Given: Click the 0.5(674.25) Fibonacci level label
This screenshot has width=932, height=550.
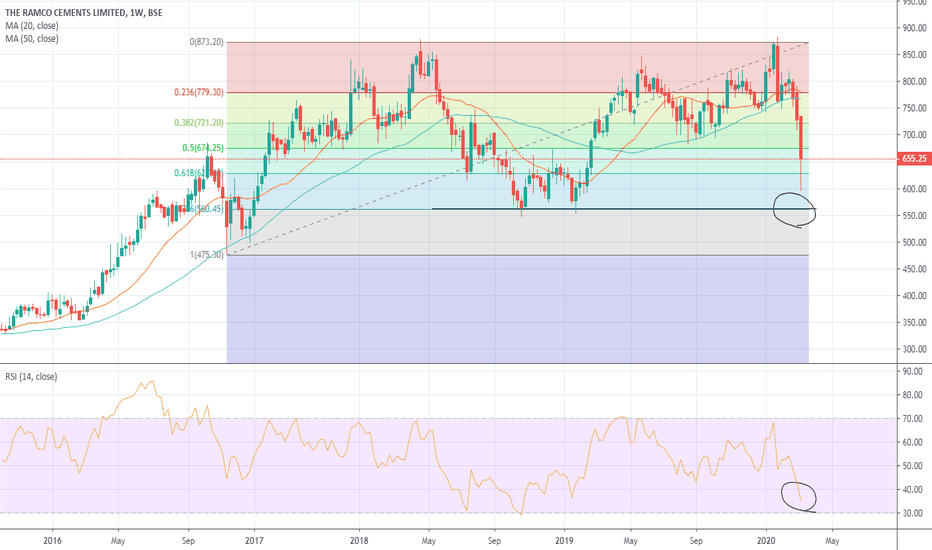Looking at the screenshot, I should [203, 148].
